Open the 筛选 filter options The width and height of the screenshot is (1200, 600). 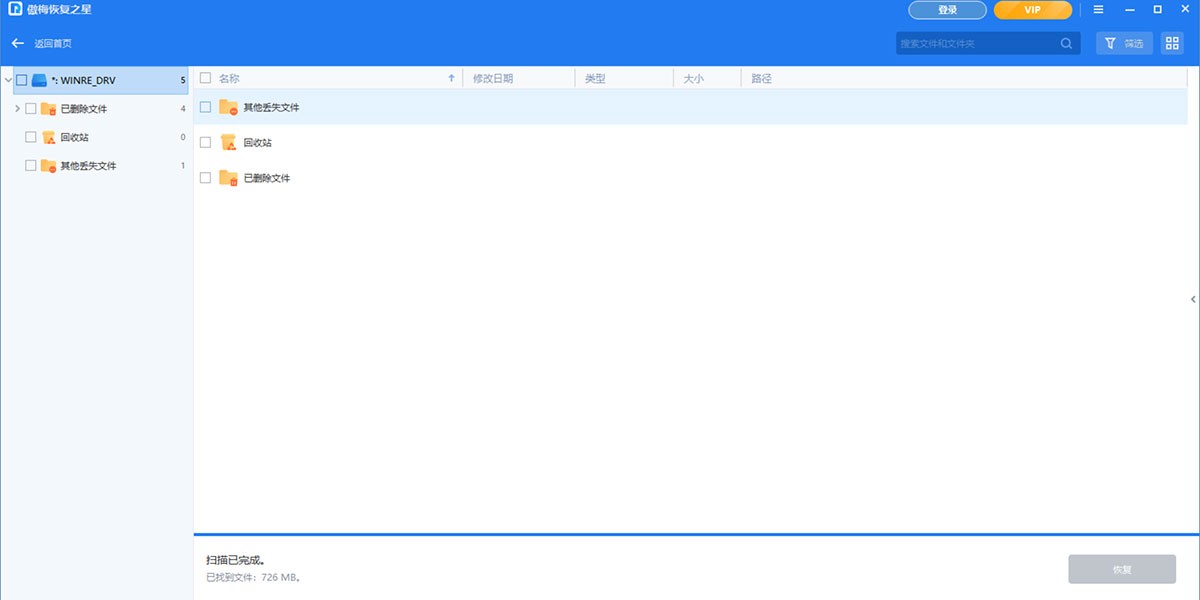(1124, 44)
